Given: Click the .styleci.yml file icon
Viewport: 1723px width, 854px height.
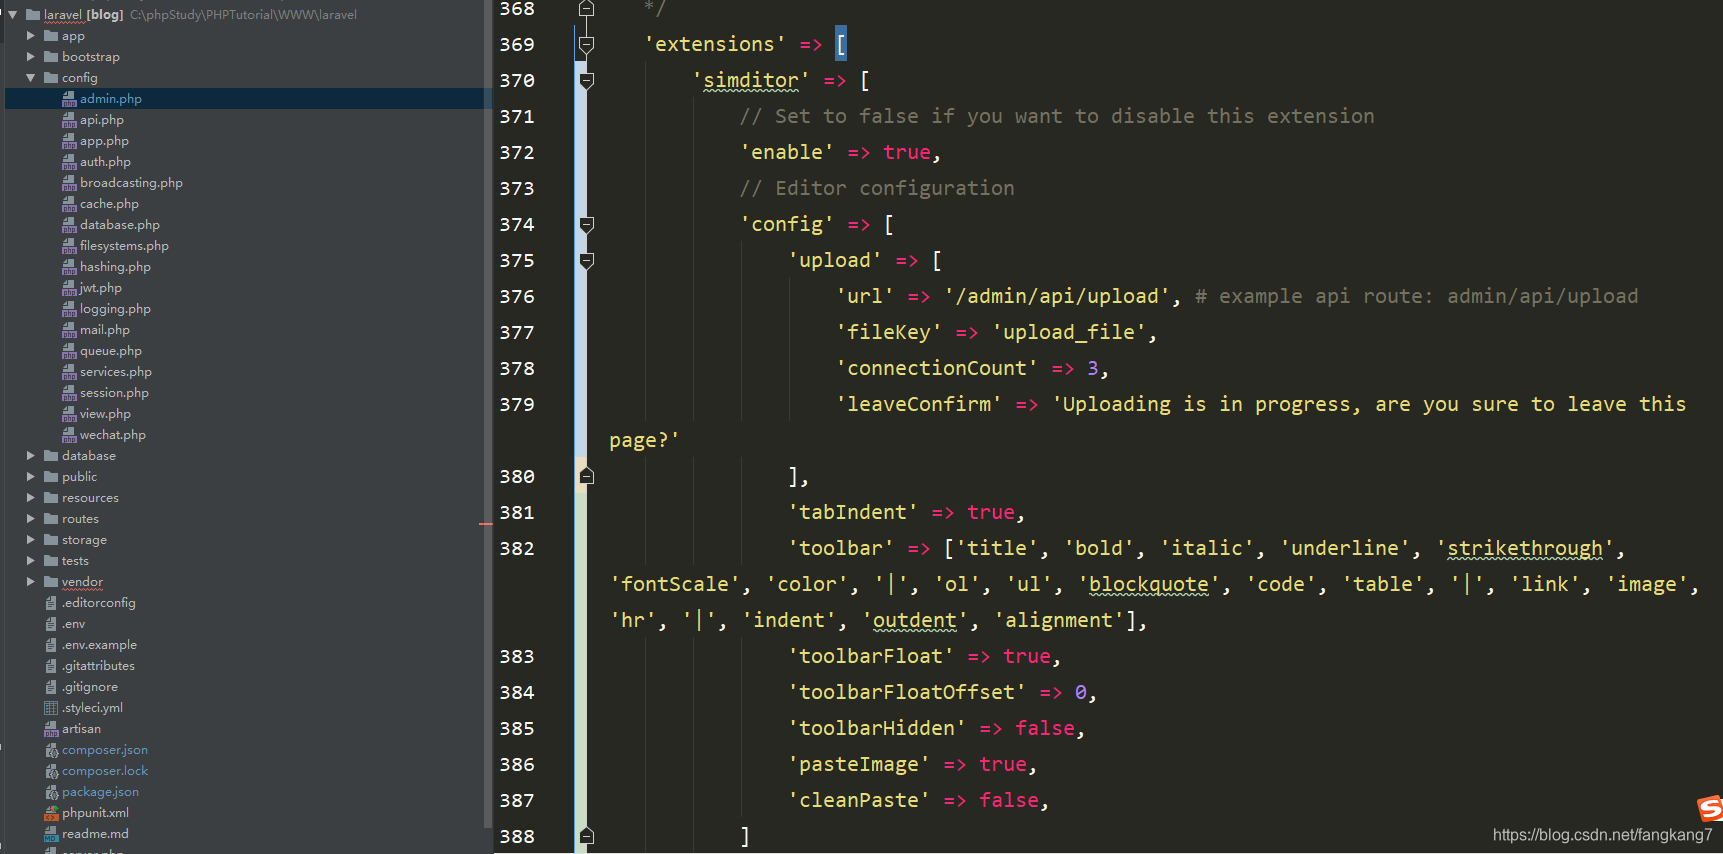Looking at the screenshot, I should 51,708.
